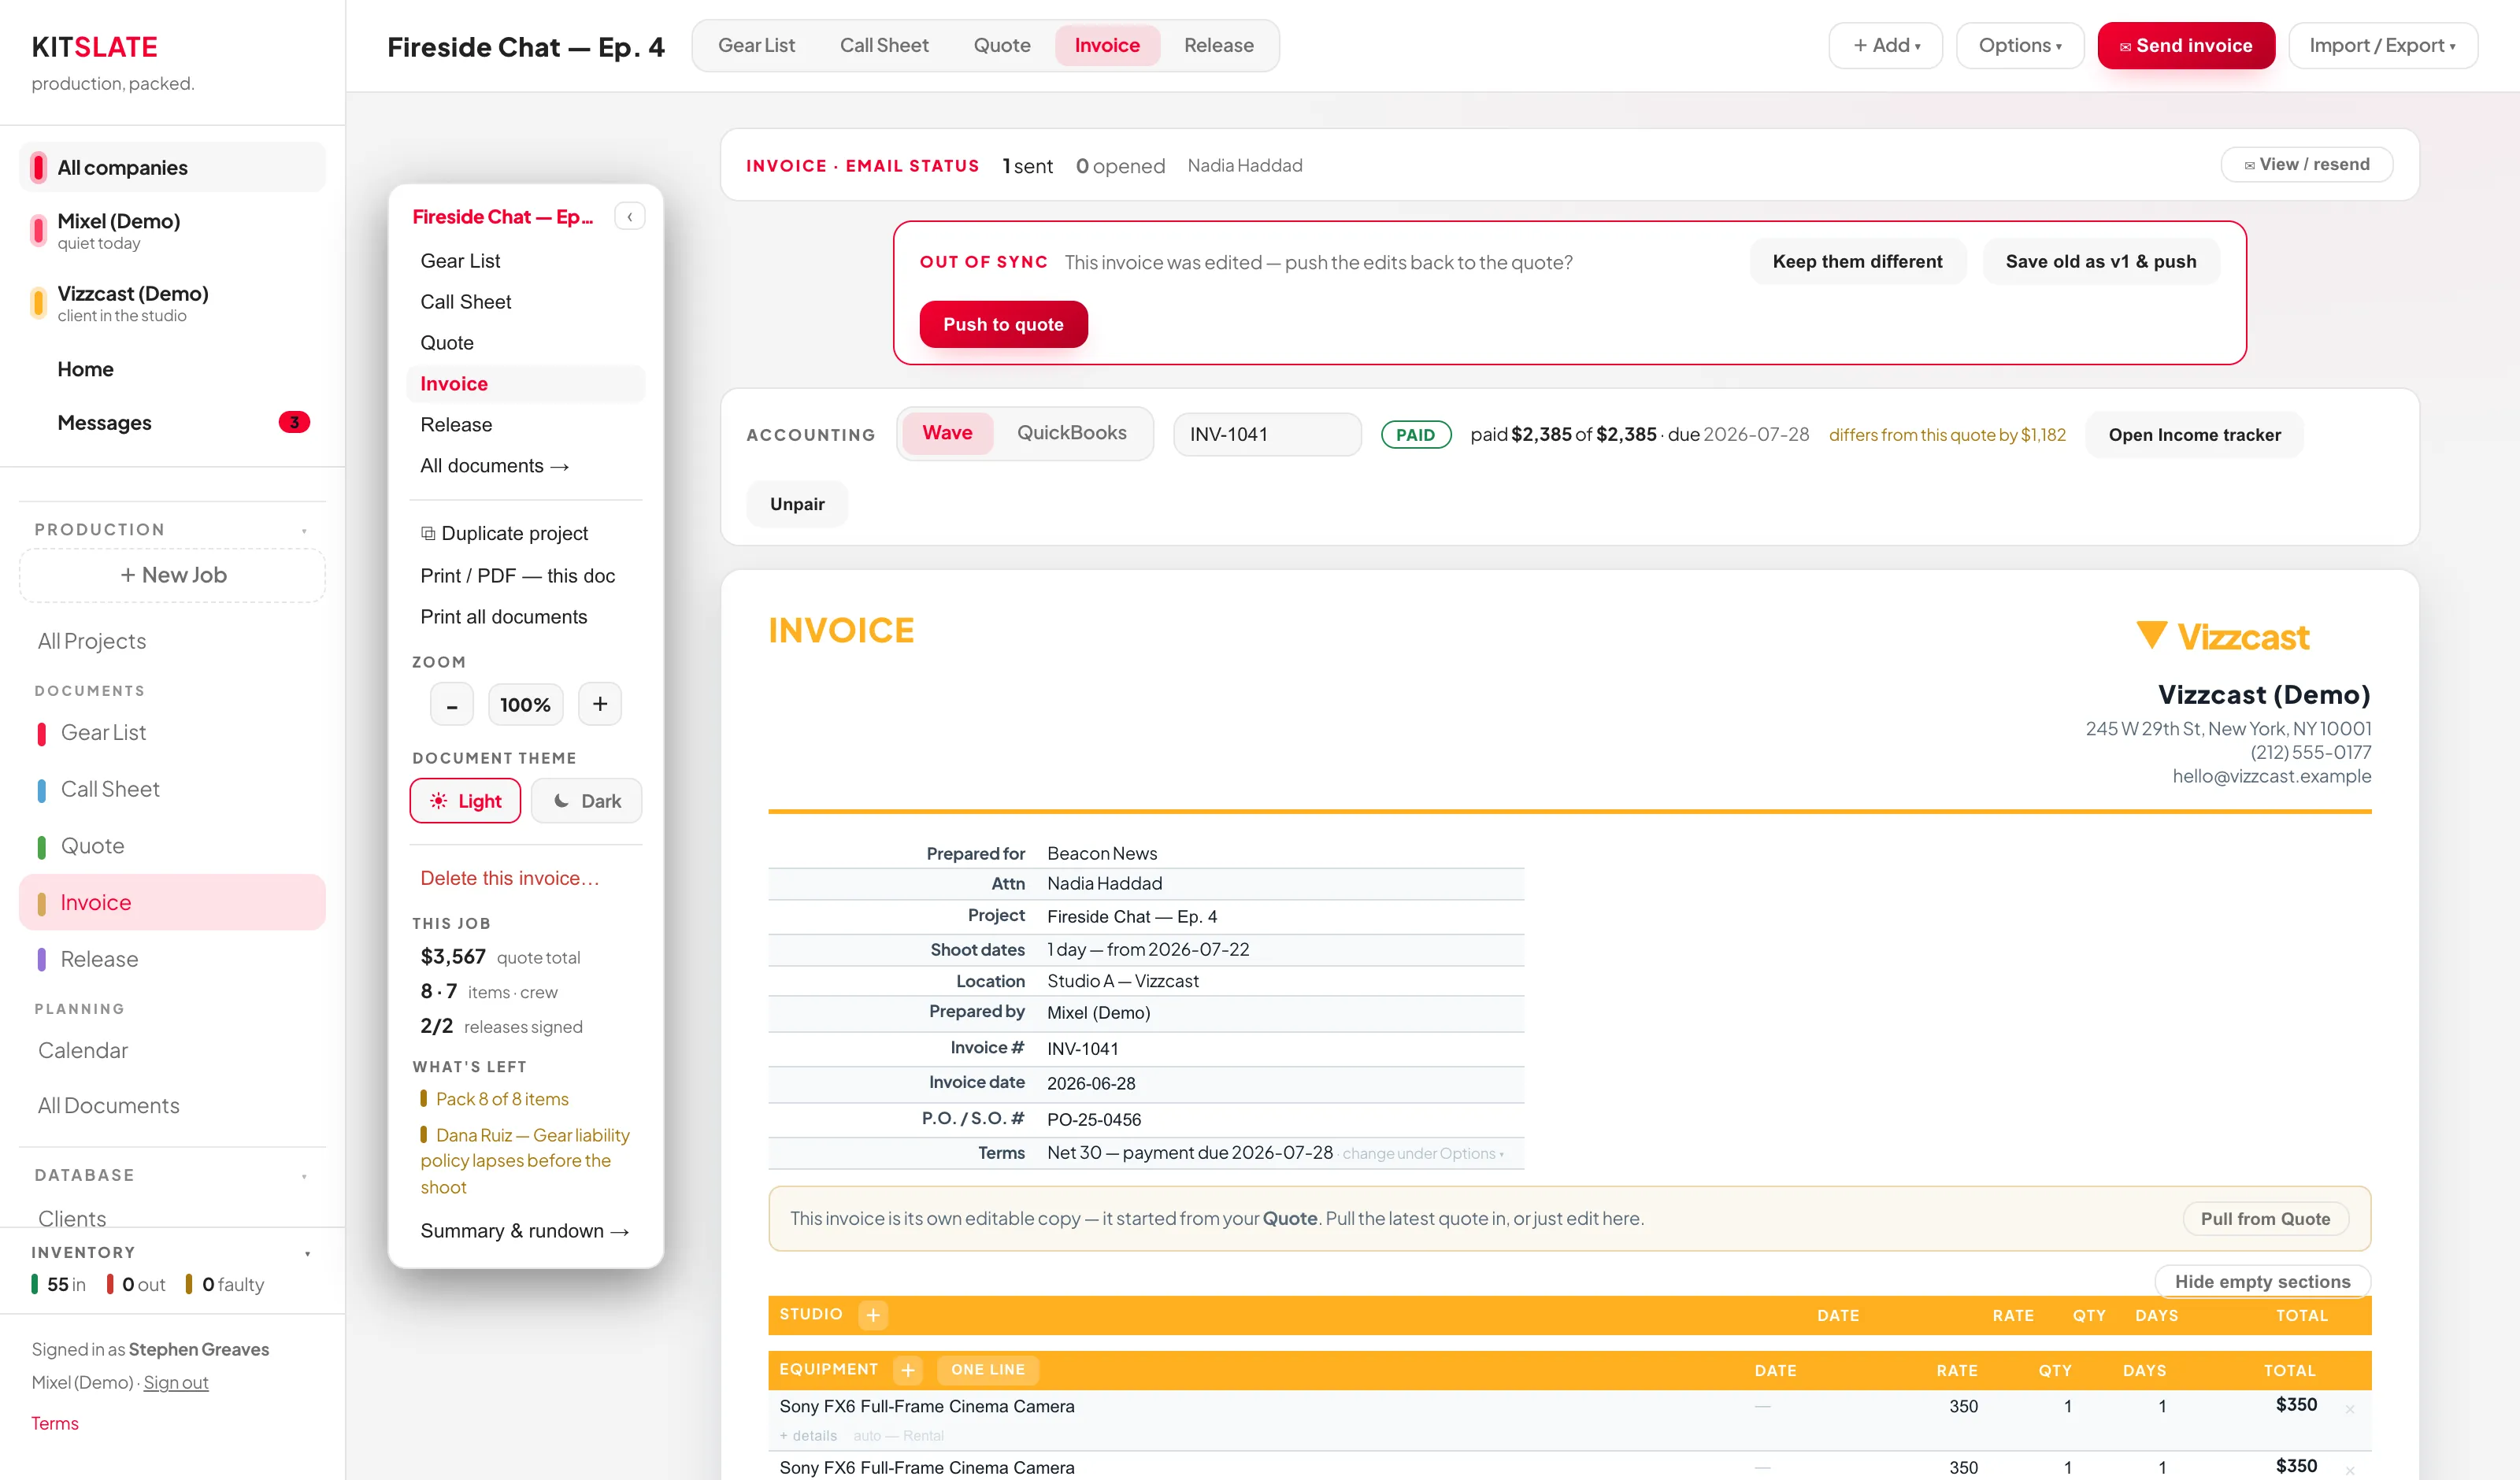Switch accounting to QuickBooks
This screenshot has width=2520, height=1480.
1071,433
